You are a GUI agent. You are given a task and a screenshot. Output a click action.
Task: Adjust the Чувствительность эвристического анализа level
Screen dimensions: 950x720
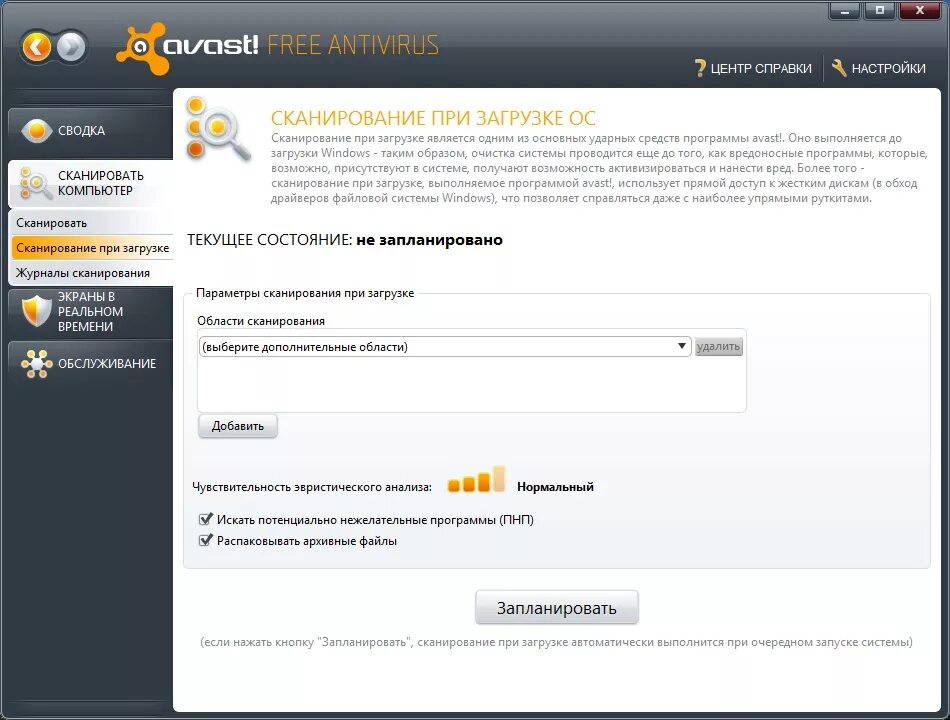pos(477,481)
